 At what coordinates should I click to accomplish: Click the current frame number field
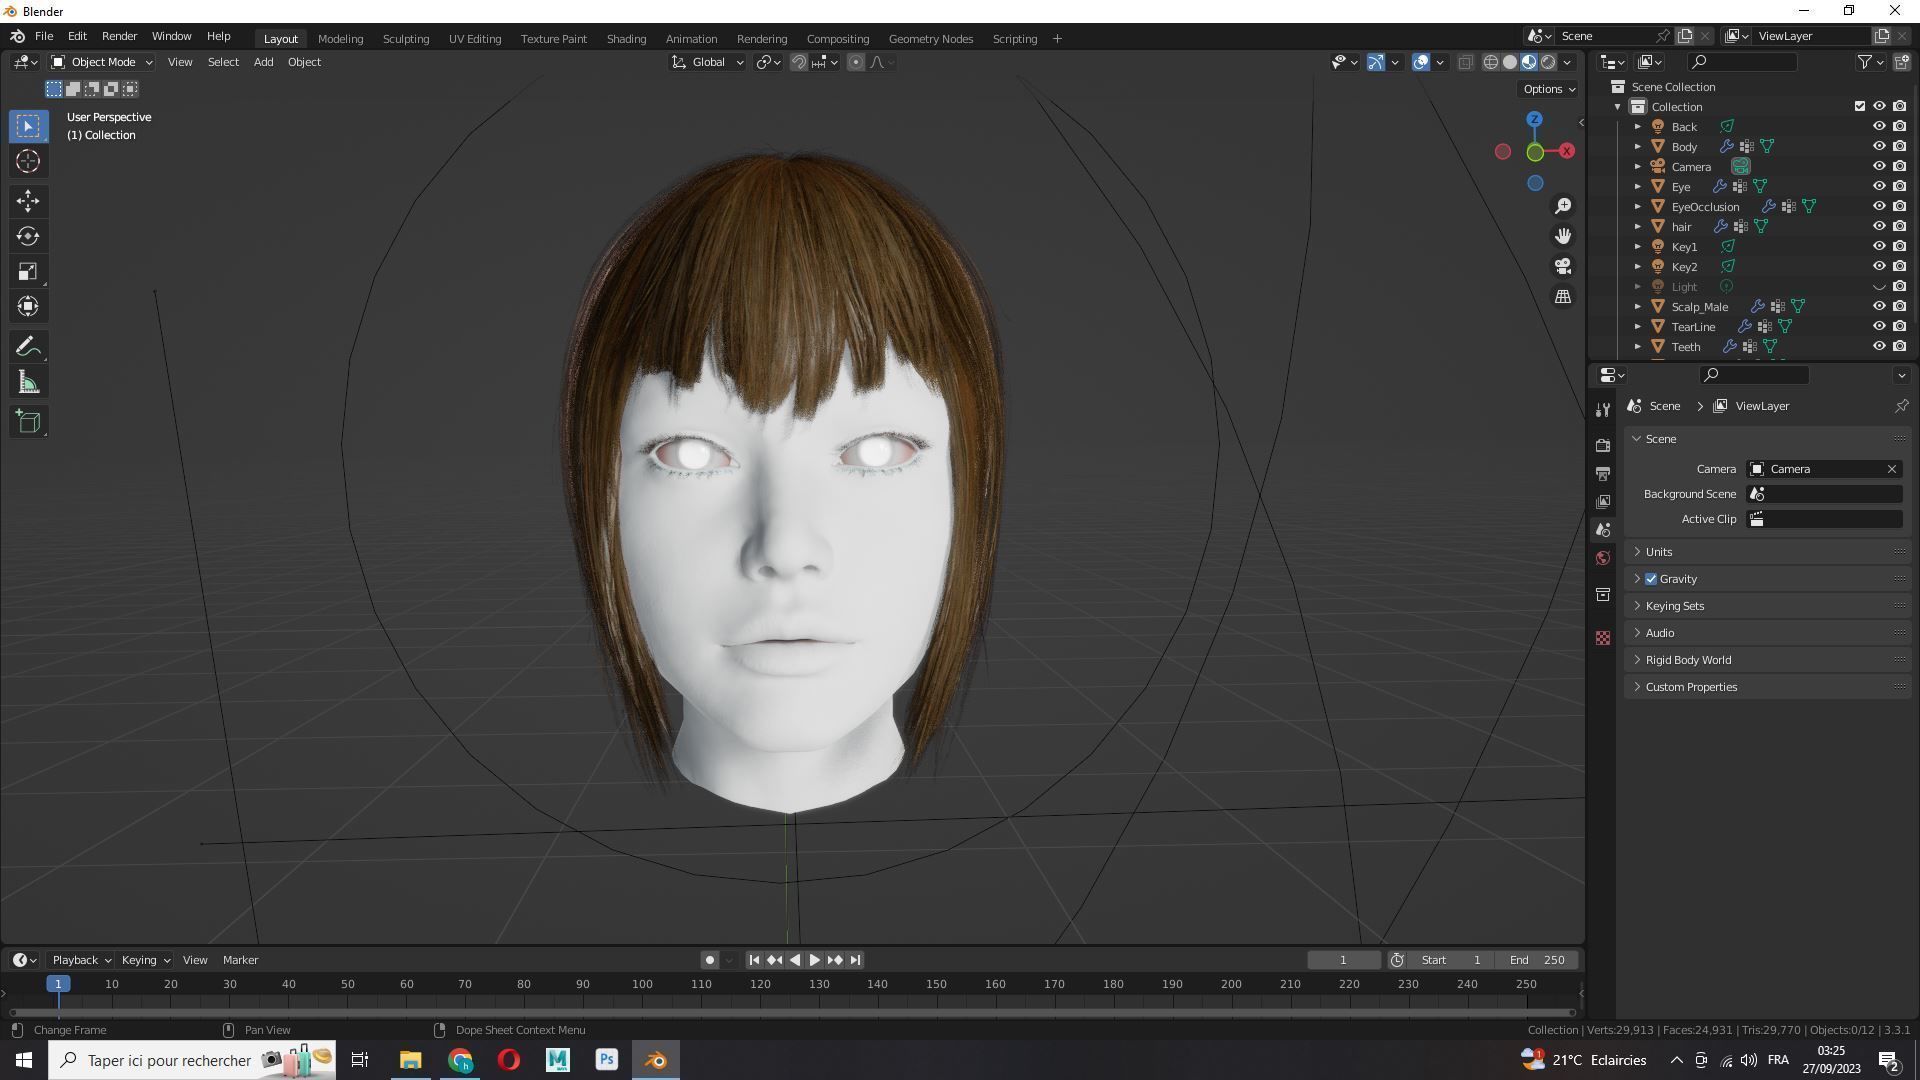coord(1343,960)
